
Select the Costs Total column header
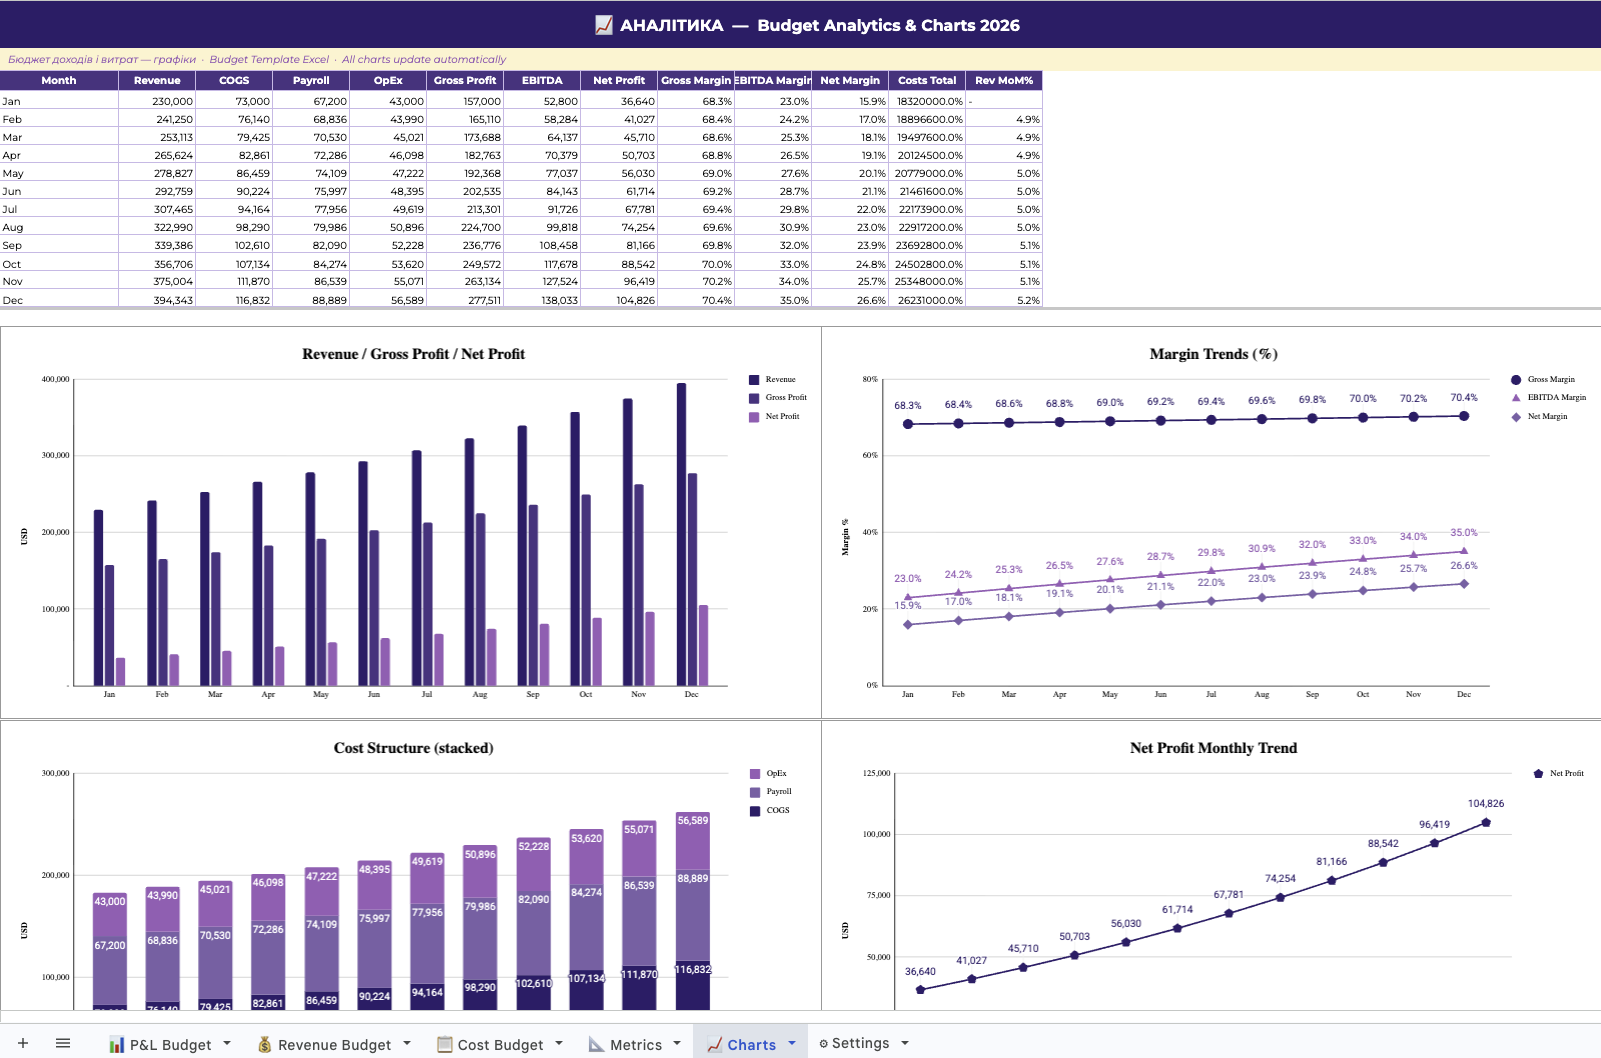[x=927, y=80]
